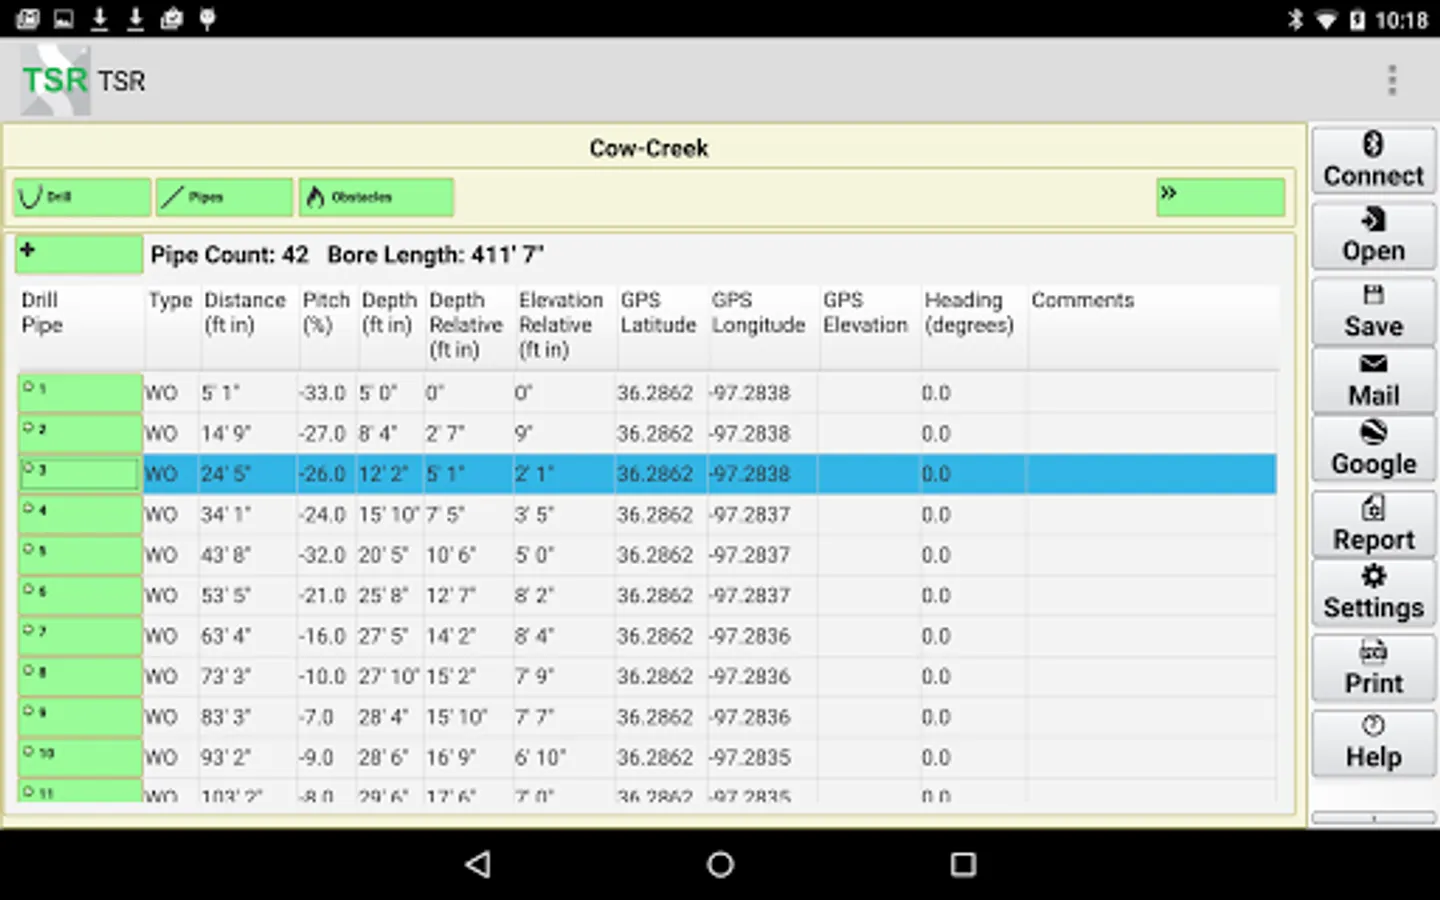Select the green pipe 3 button

pos(80,474)
